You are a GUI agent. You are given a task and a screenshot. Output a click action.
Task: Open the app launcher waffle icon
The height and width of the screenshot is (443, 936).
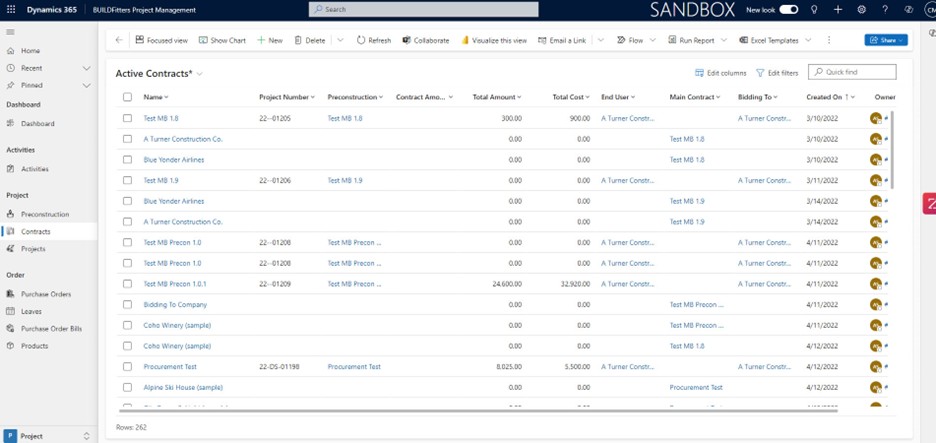click(x=11, y=9)
